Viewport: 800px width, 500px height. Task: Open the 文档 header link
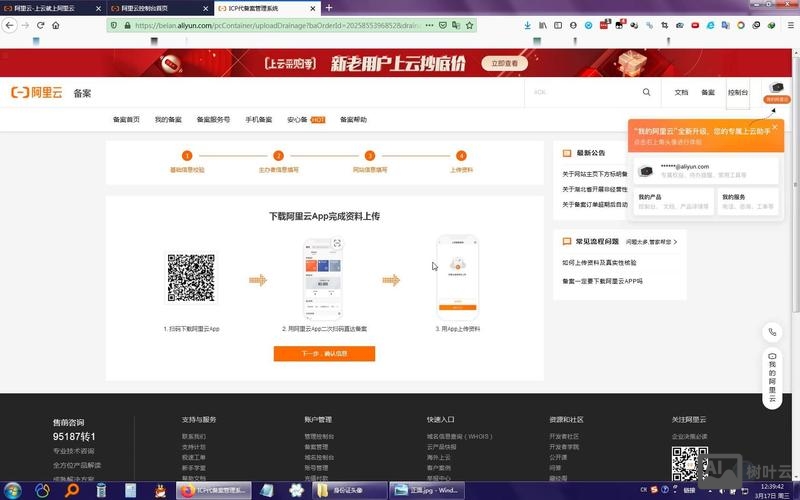pyautogui.click(x=681, y=92)
